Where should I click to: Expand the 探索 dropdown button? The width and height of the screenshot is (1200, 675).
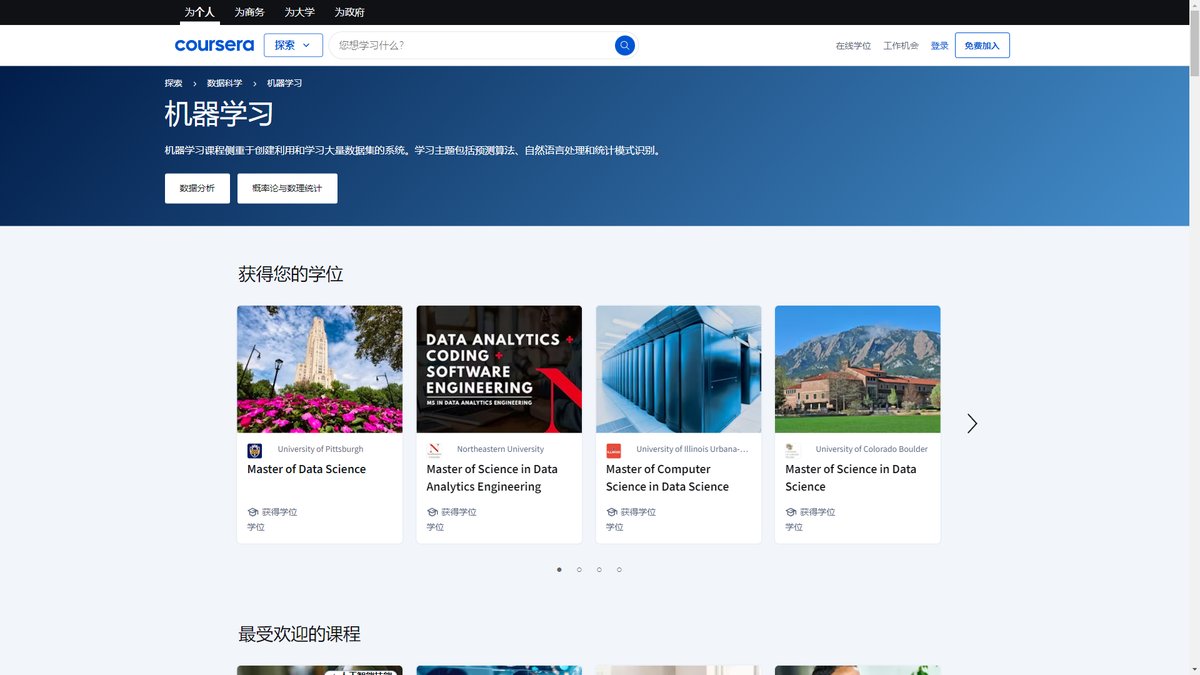coord(293,45)
